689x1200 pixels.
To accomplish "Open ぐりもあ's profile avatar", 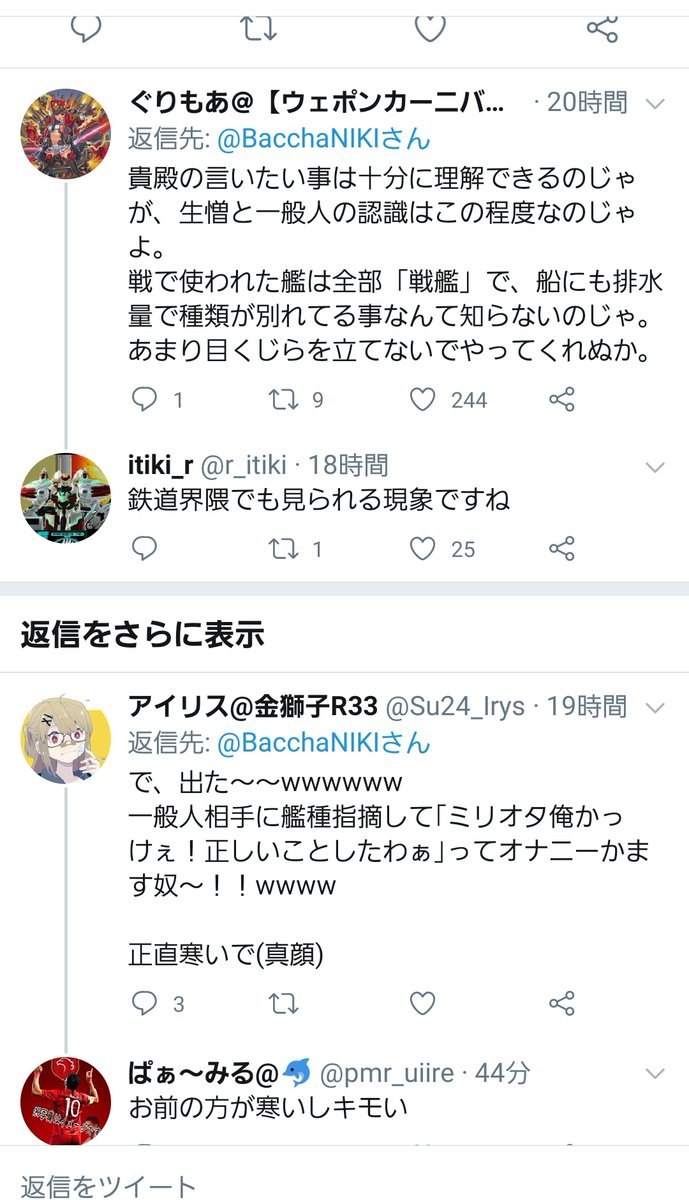I will pyautogui.click(x=65, y=133).
